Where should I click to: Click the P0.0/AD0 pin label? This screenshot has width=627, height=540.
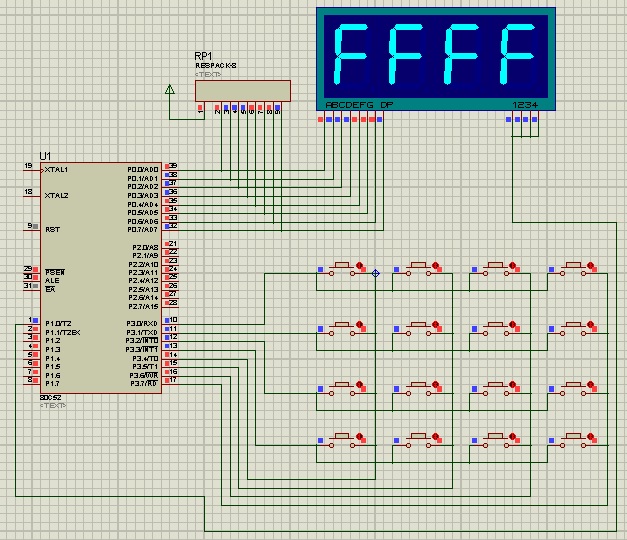pyautogui.click(x=143, y=170)
